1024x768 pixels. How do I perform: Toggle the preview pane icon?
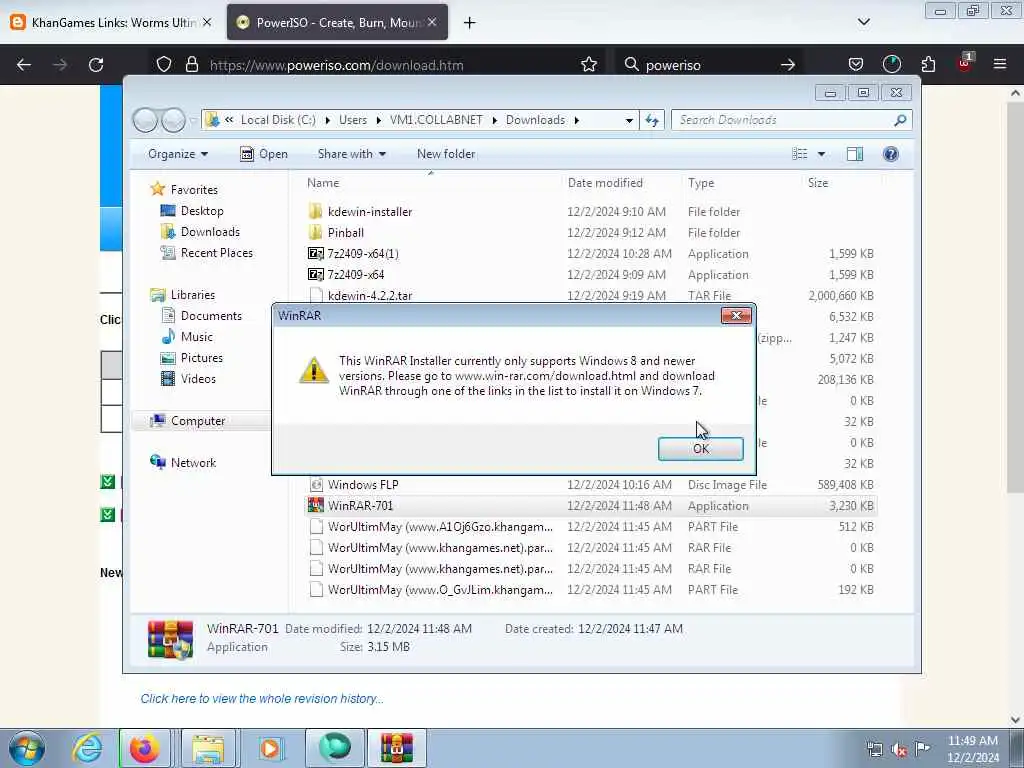click(854, 154)
